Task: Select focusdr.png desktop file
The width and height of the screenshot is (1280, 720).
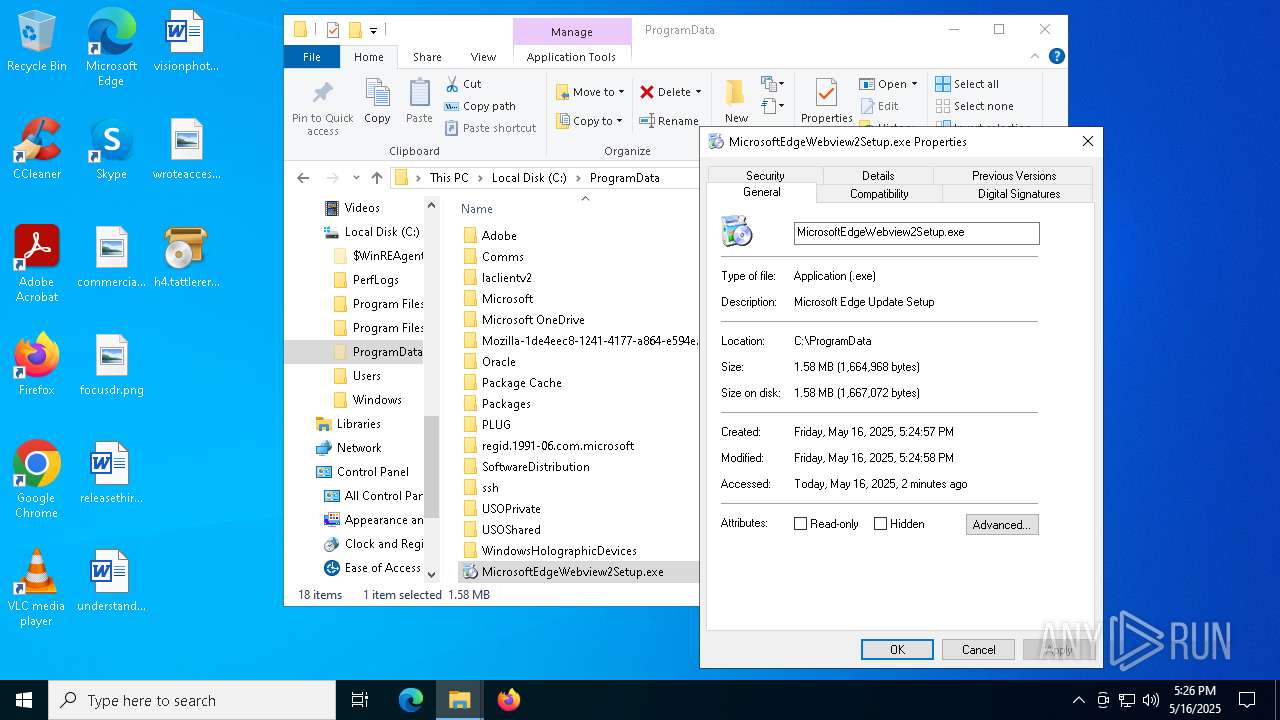Action: 111,365
